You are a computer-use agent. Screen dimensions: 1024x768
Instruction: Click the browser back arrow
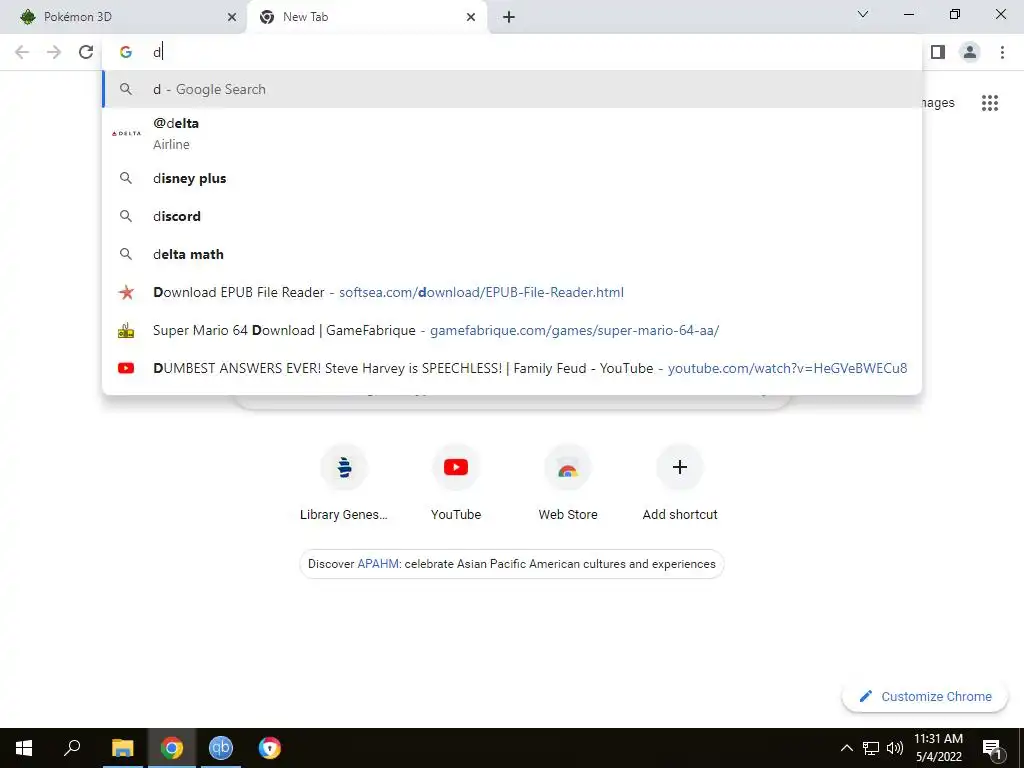[22, 52]
